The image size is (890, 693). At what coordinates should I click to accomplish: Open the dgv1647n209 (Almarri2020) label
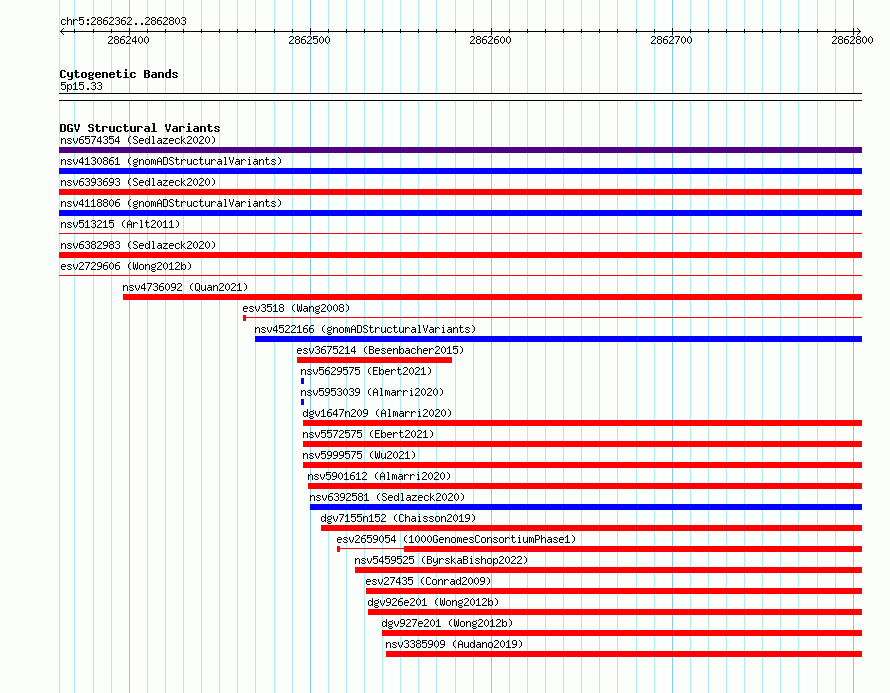[x=377, y=413]
